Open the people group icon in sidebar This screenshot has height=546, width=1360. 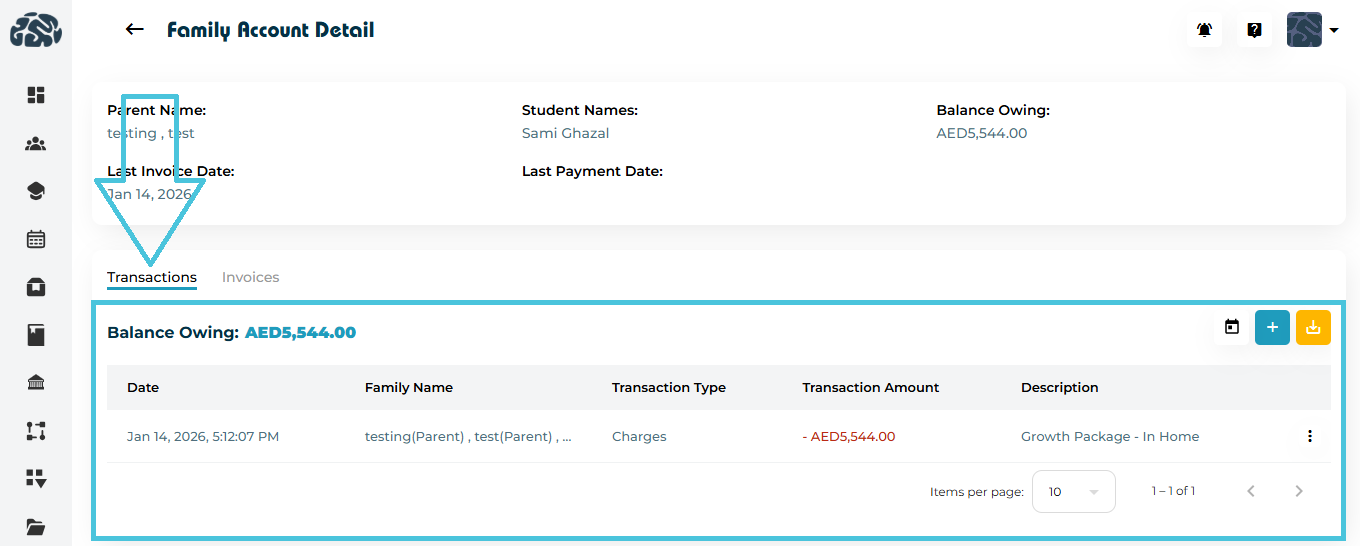[36, 144]
